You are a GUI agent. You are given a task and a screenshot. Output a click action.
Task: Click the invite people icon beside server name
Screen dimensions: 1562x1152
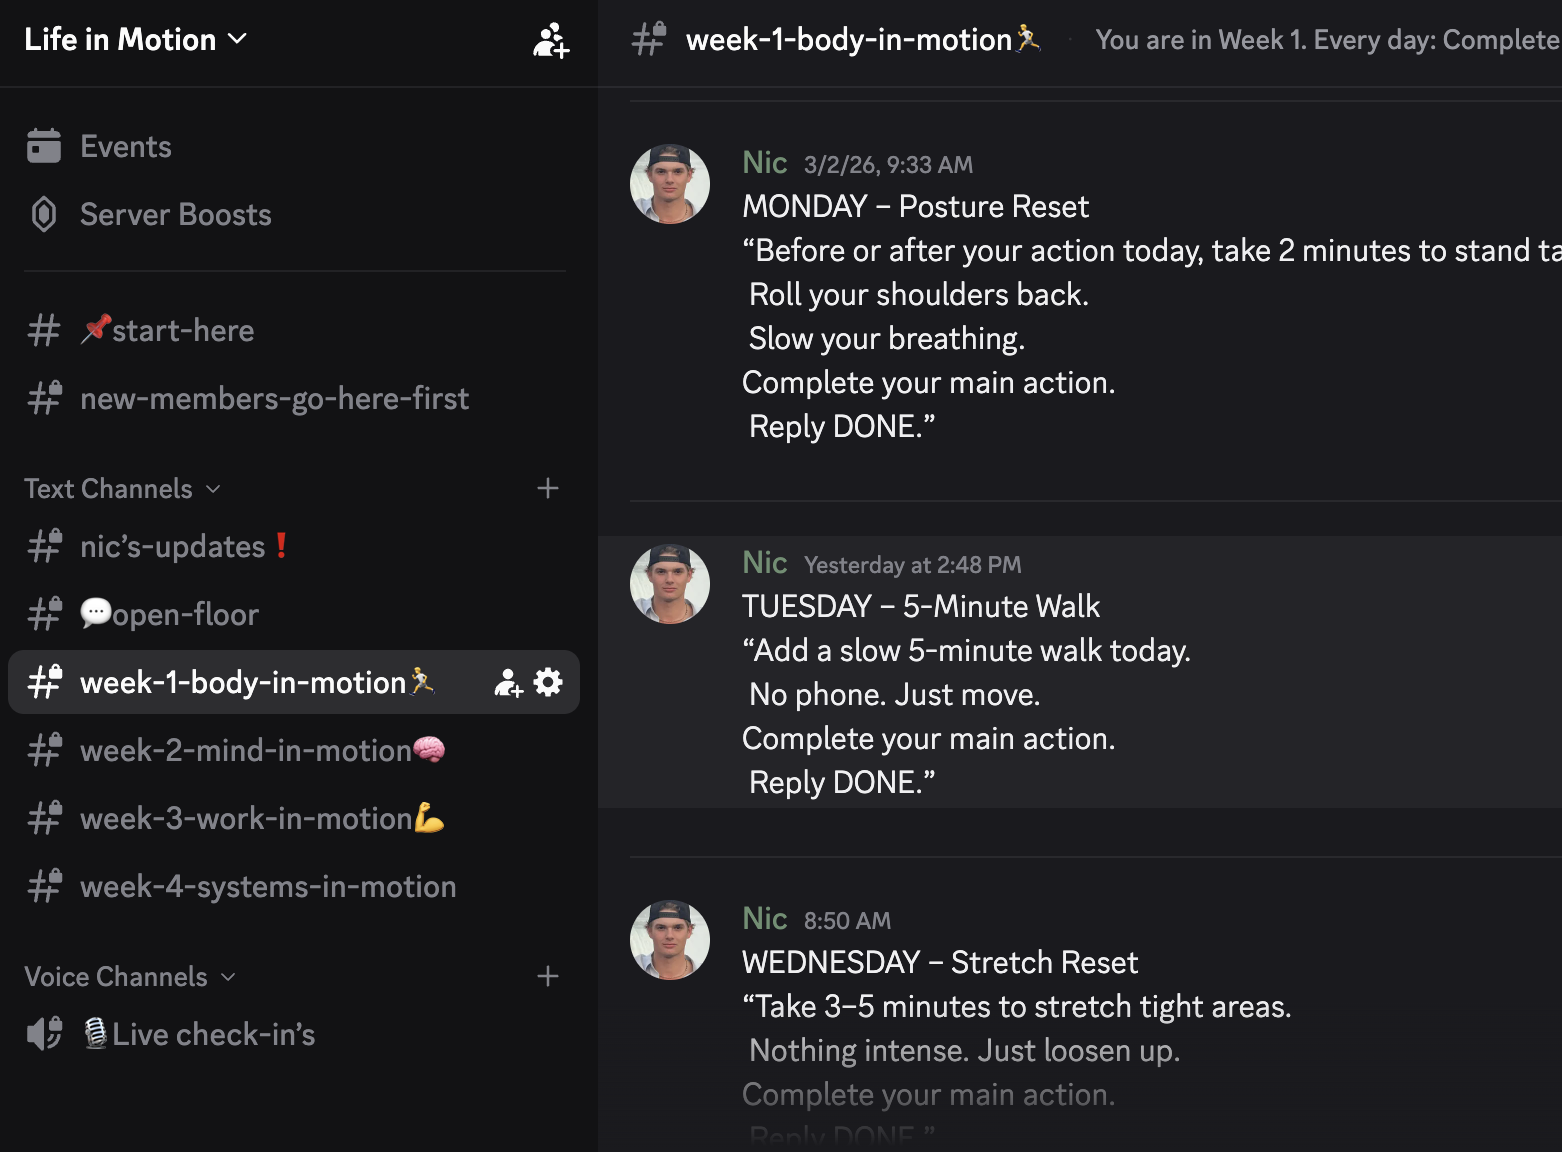(550, 40)
